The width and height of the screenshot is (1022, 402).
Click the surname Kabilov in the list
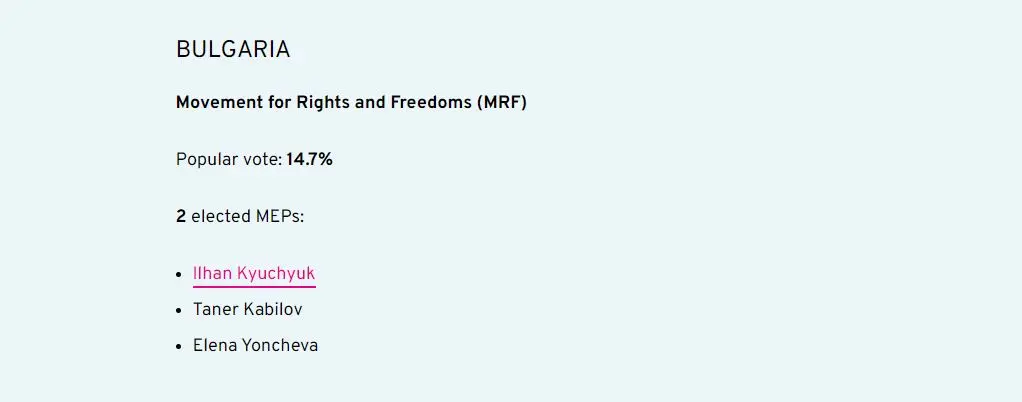click(273, 310)
